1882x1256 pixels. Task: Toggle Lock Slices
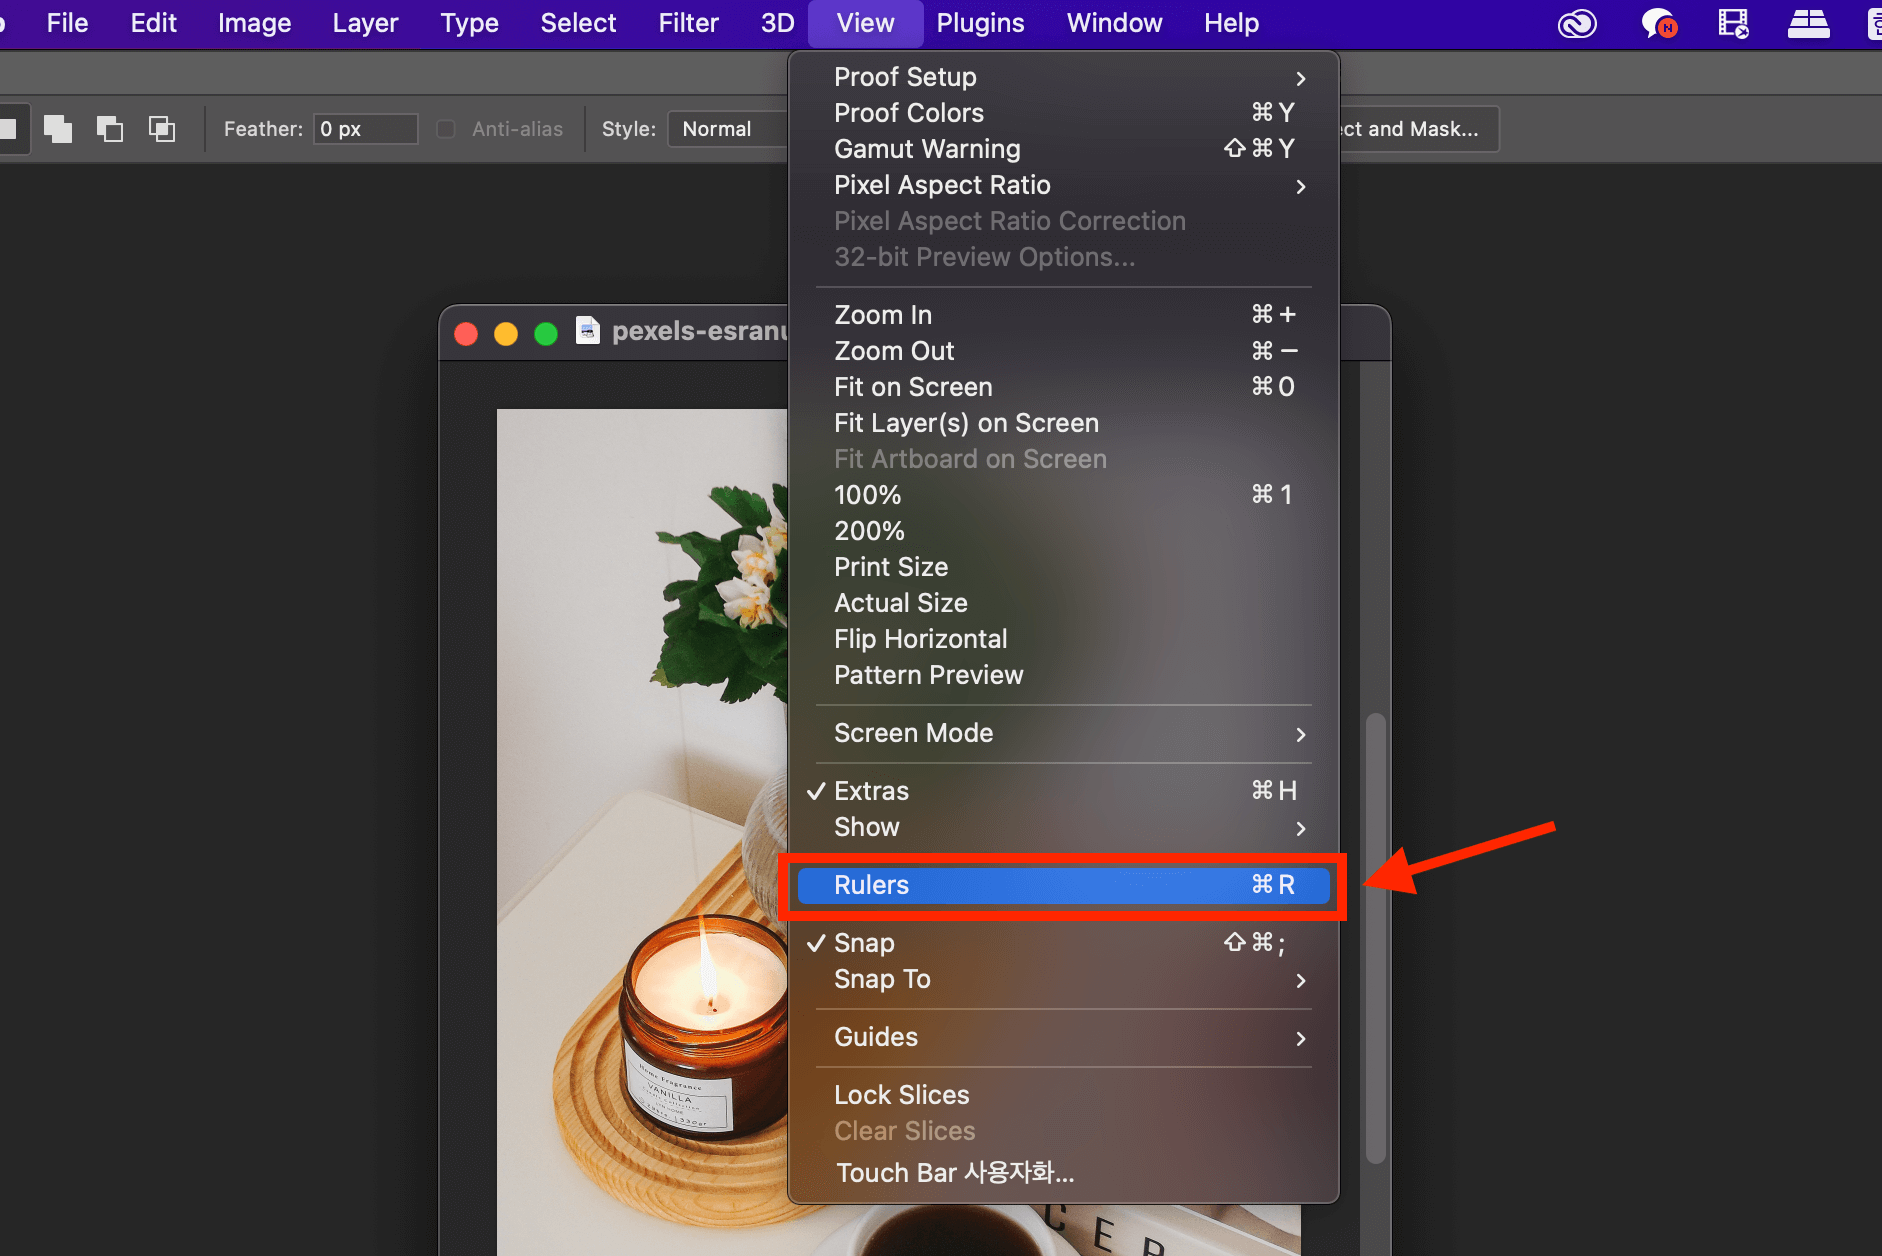[x=1063, y=1095]
